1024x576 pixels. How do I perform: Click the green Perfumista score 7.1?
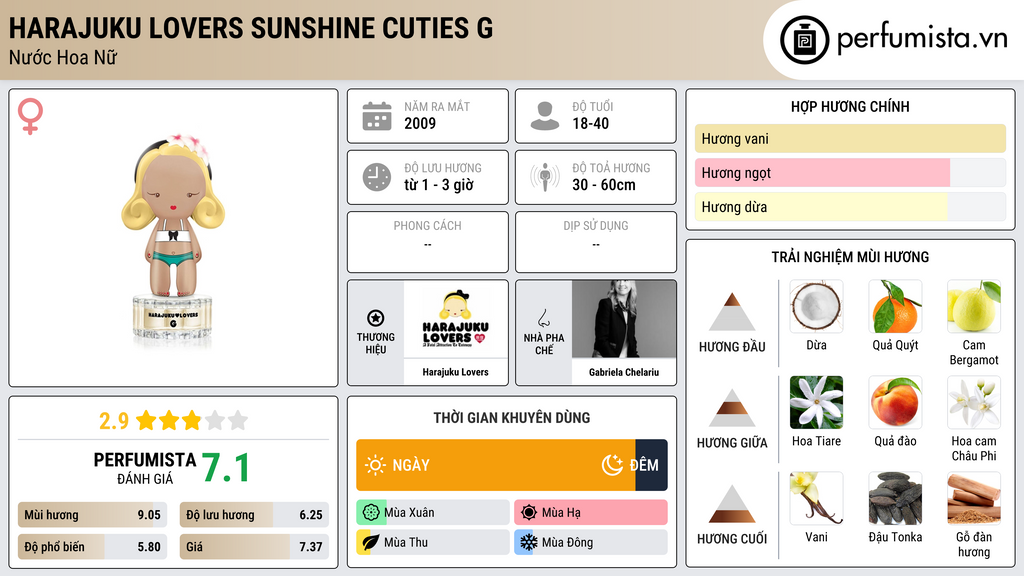click(x=225, y=468)
